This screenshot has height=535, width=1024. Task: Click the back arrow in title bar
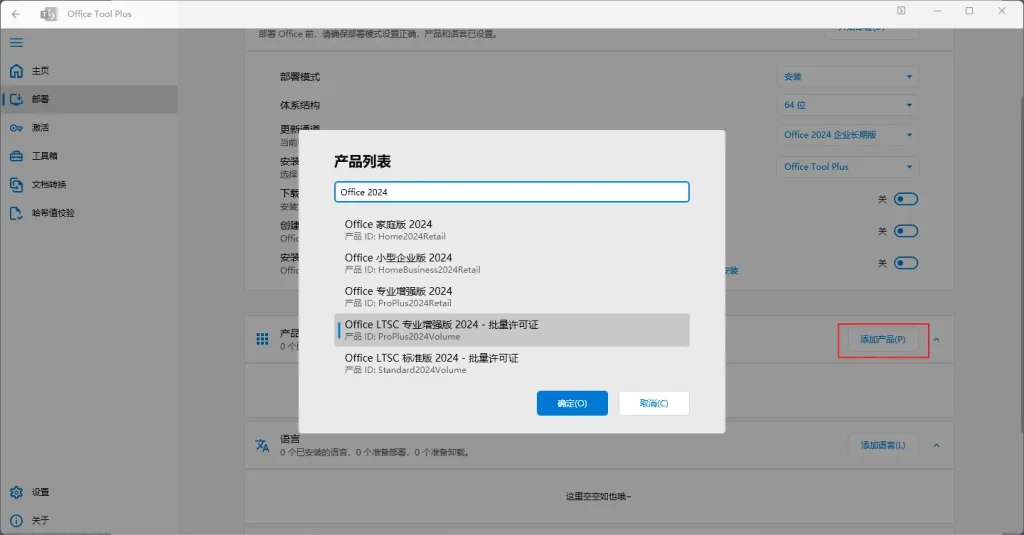(16, 14)
